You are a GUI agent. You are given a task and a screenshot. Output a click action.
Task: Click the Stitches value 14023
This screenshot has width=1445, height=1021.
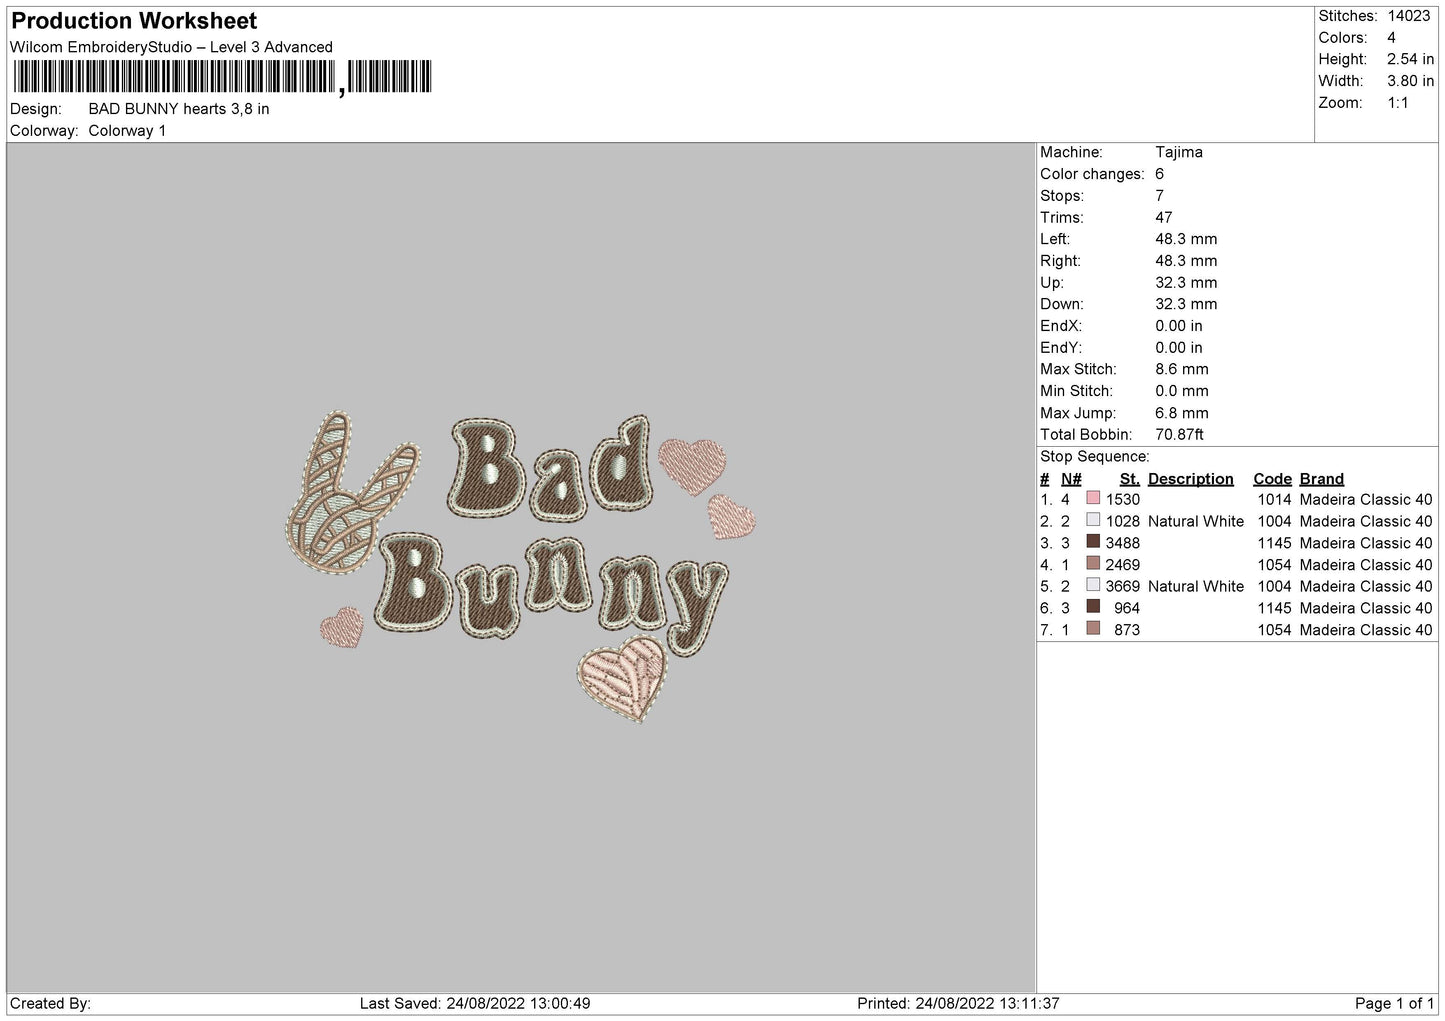(x=1409, y=16)
